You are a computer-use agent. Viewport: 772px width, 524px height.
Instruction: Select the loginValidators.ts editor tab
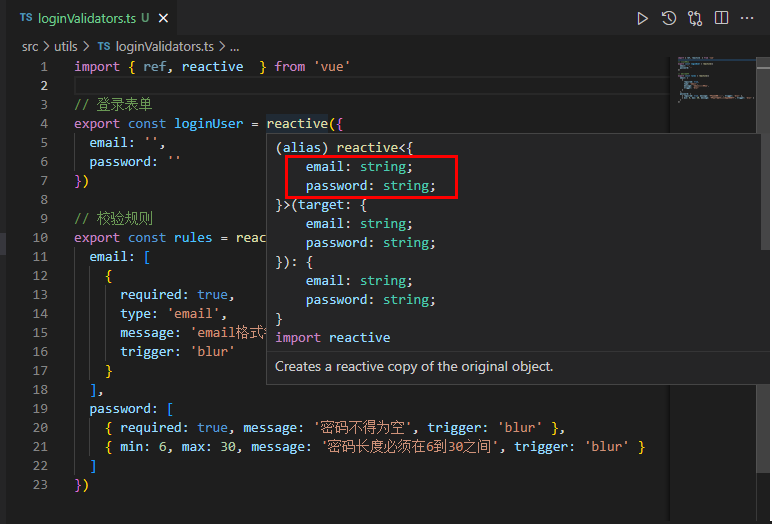pyautogui.click(x=91, y=18)
